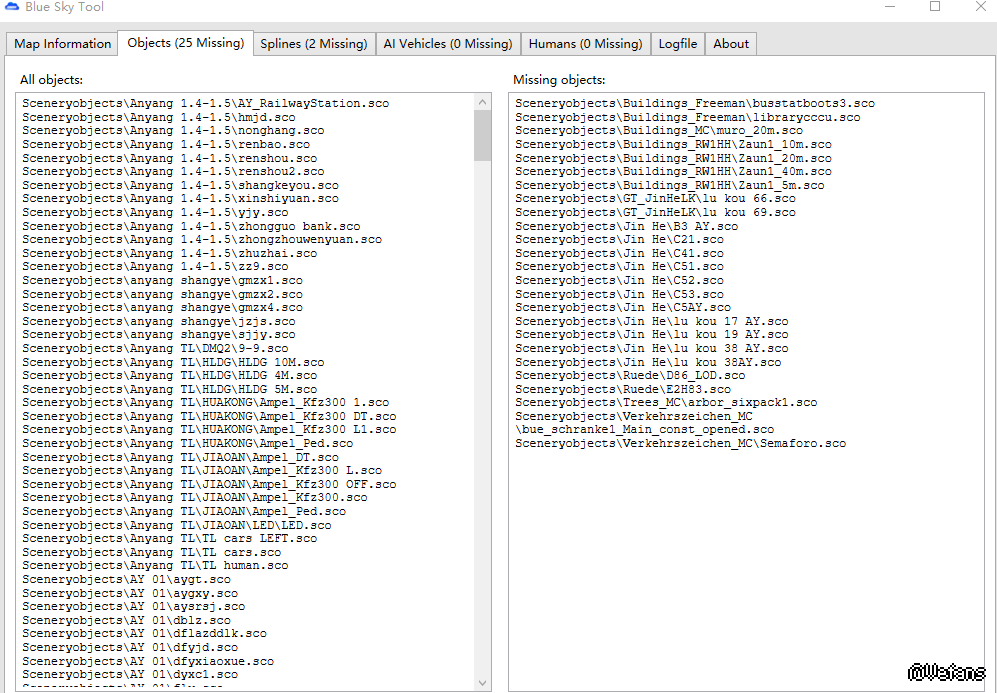
Task: Open the AI Vehicles (0 Missing) tab
Action: click(447, 44)
